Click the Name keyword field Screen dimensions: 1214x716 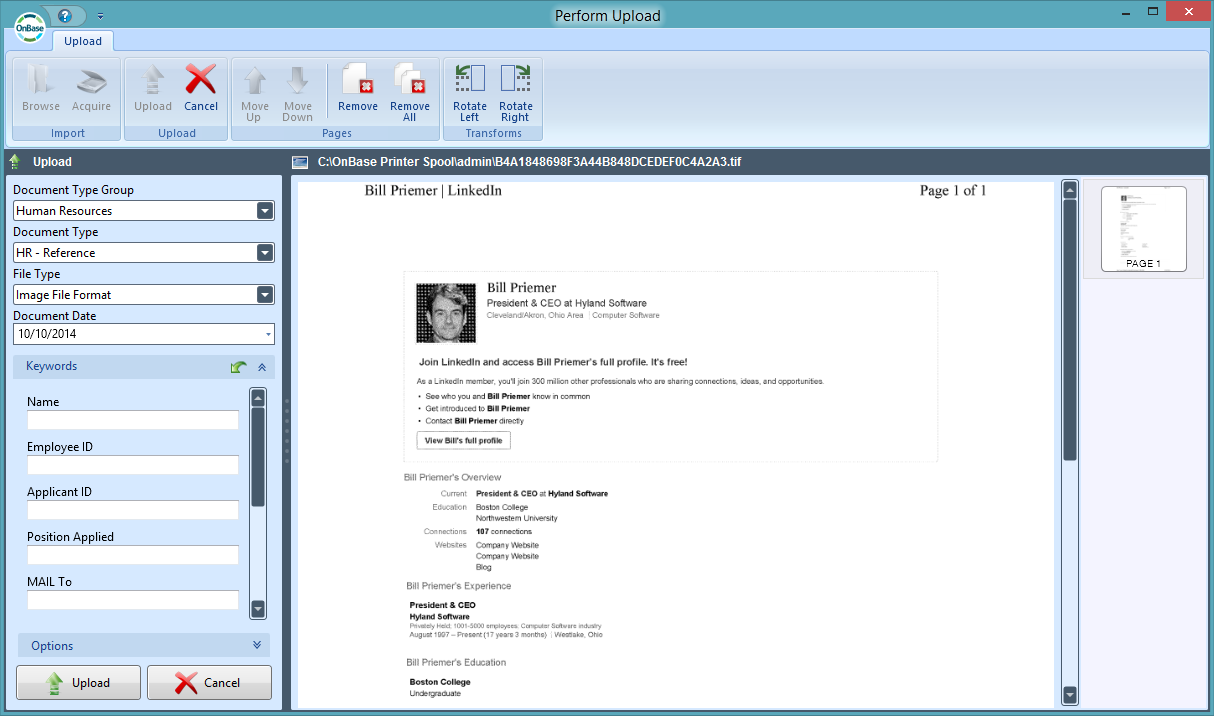[x=133, y=420]
